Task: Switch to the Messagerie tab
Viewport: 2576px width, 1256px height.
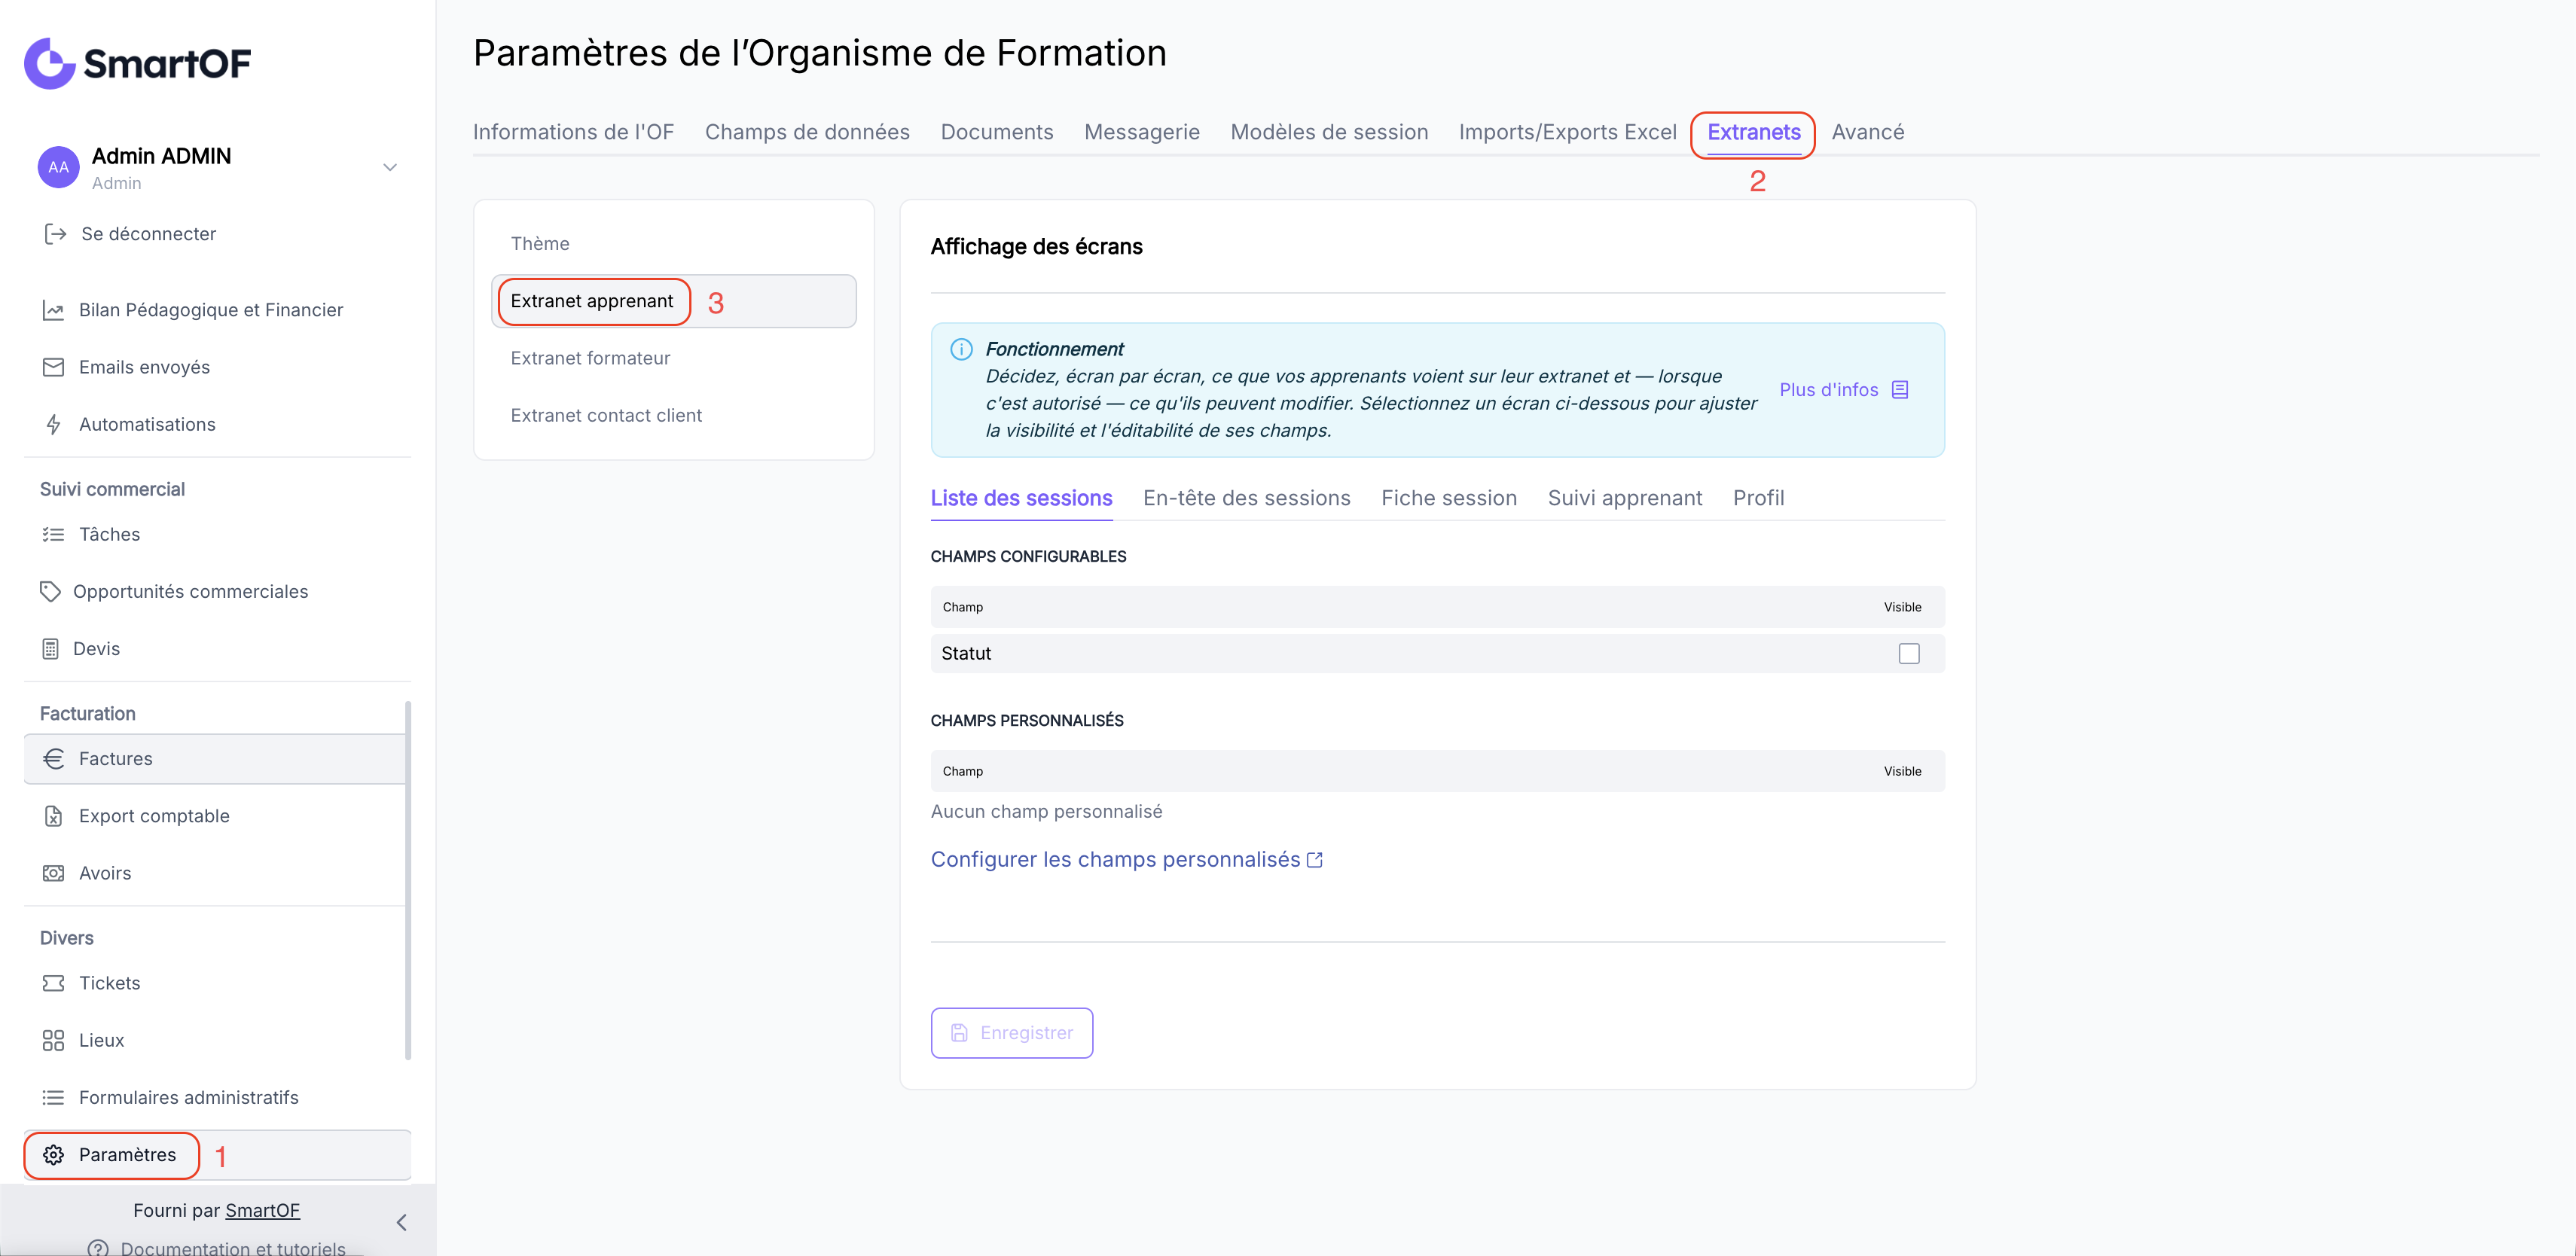Action: [1142, 132]
